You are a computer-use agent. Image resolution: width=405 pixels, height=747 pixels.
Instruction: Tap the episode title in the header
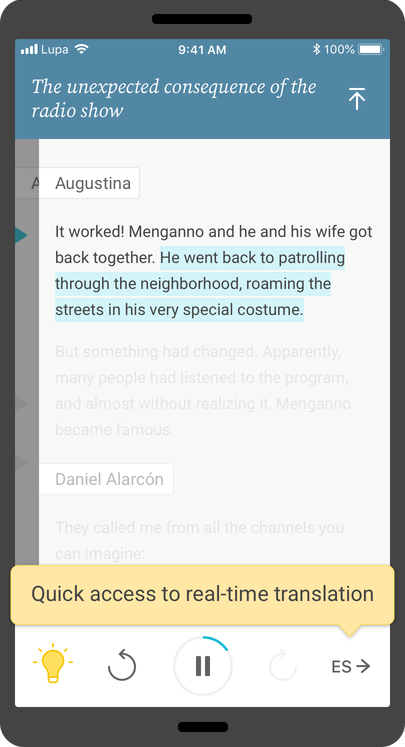tap(174, 98)
